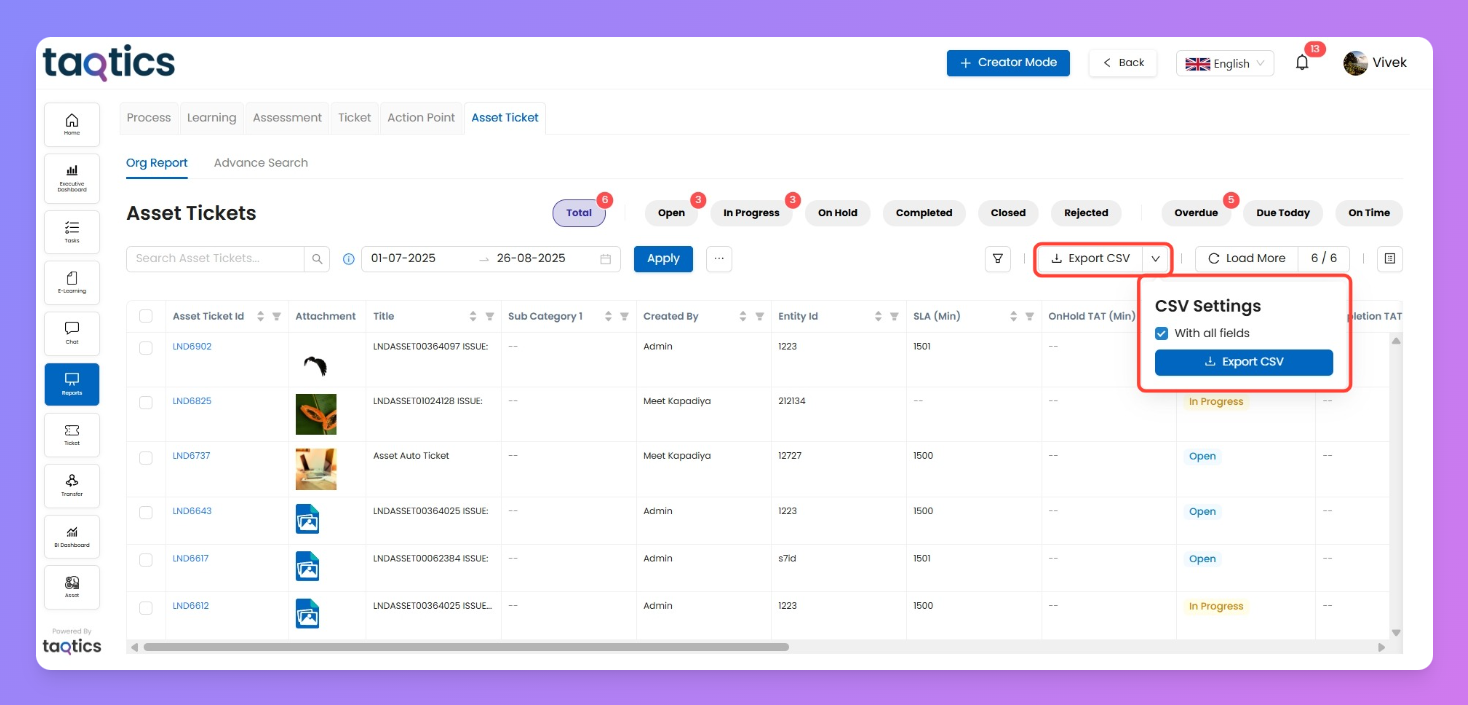Screen dimensions: 1468x705
Task: Open ticket link LND6825
Action: point(192,401)
